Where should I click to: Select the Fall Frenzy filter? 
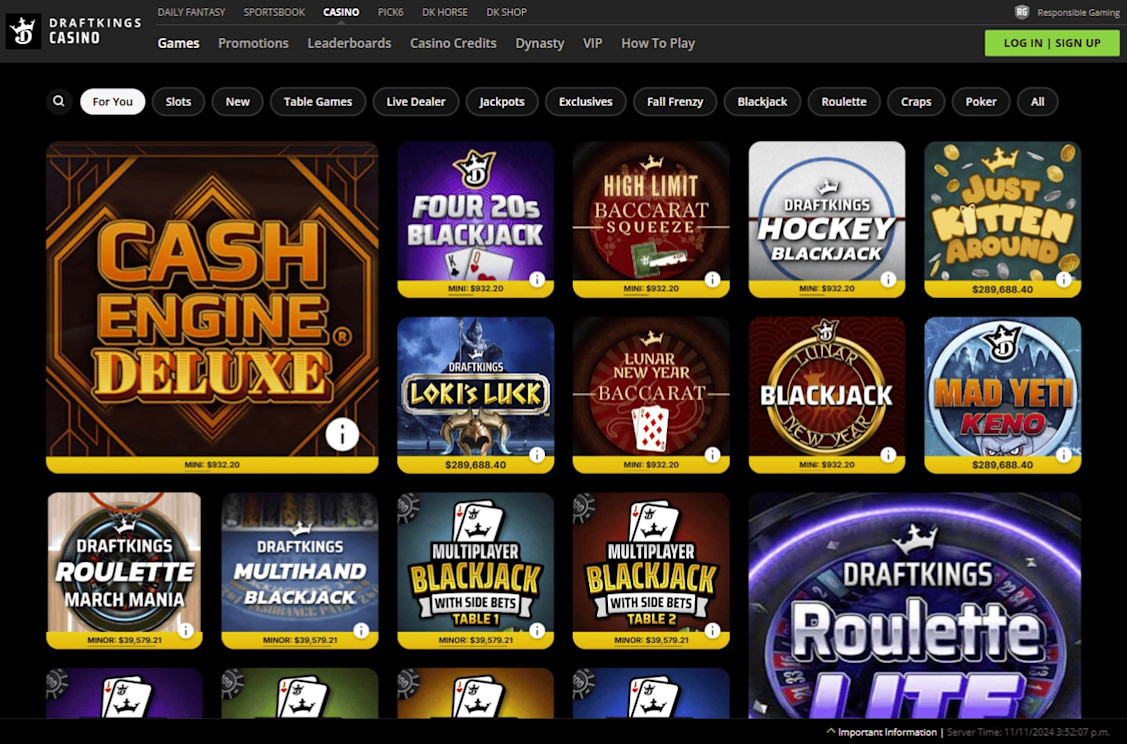pyautogui.click(x=675, y=101)
